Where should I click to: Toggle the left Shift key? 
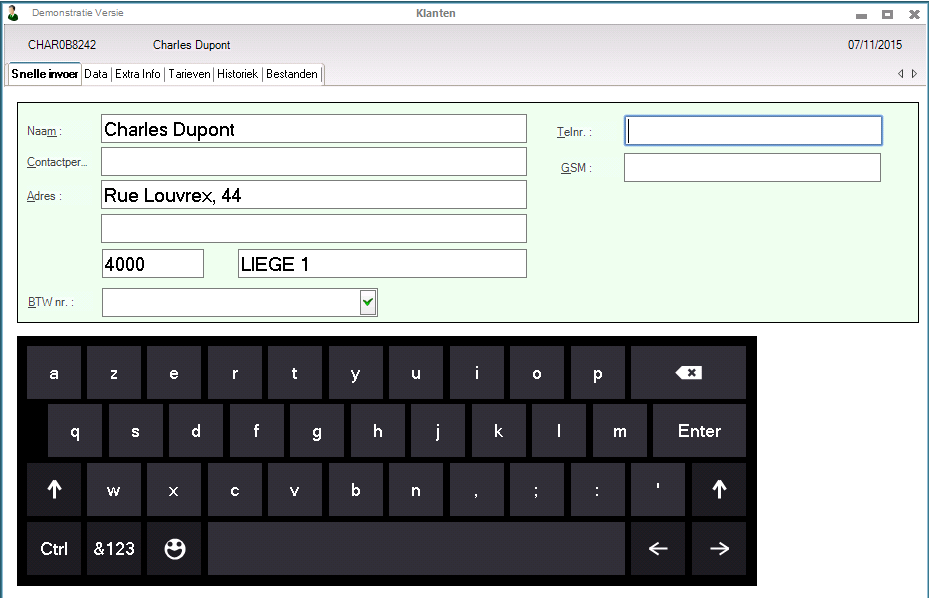click(54, 490)
